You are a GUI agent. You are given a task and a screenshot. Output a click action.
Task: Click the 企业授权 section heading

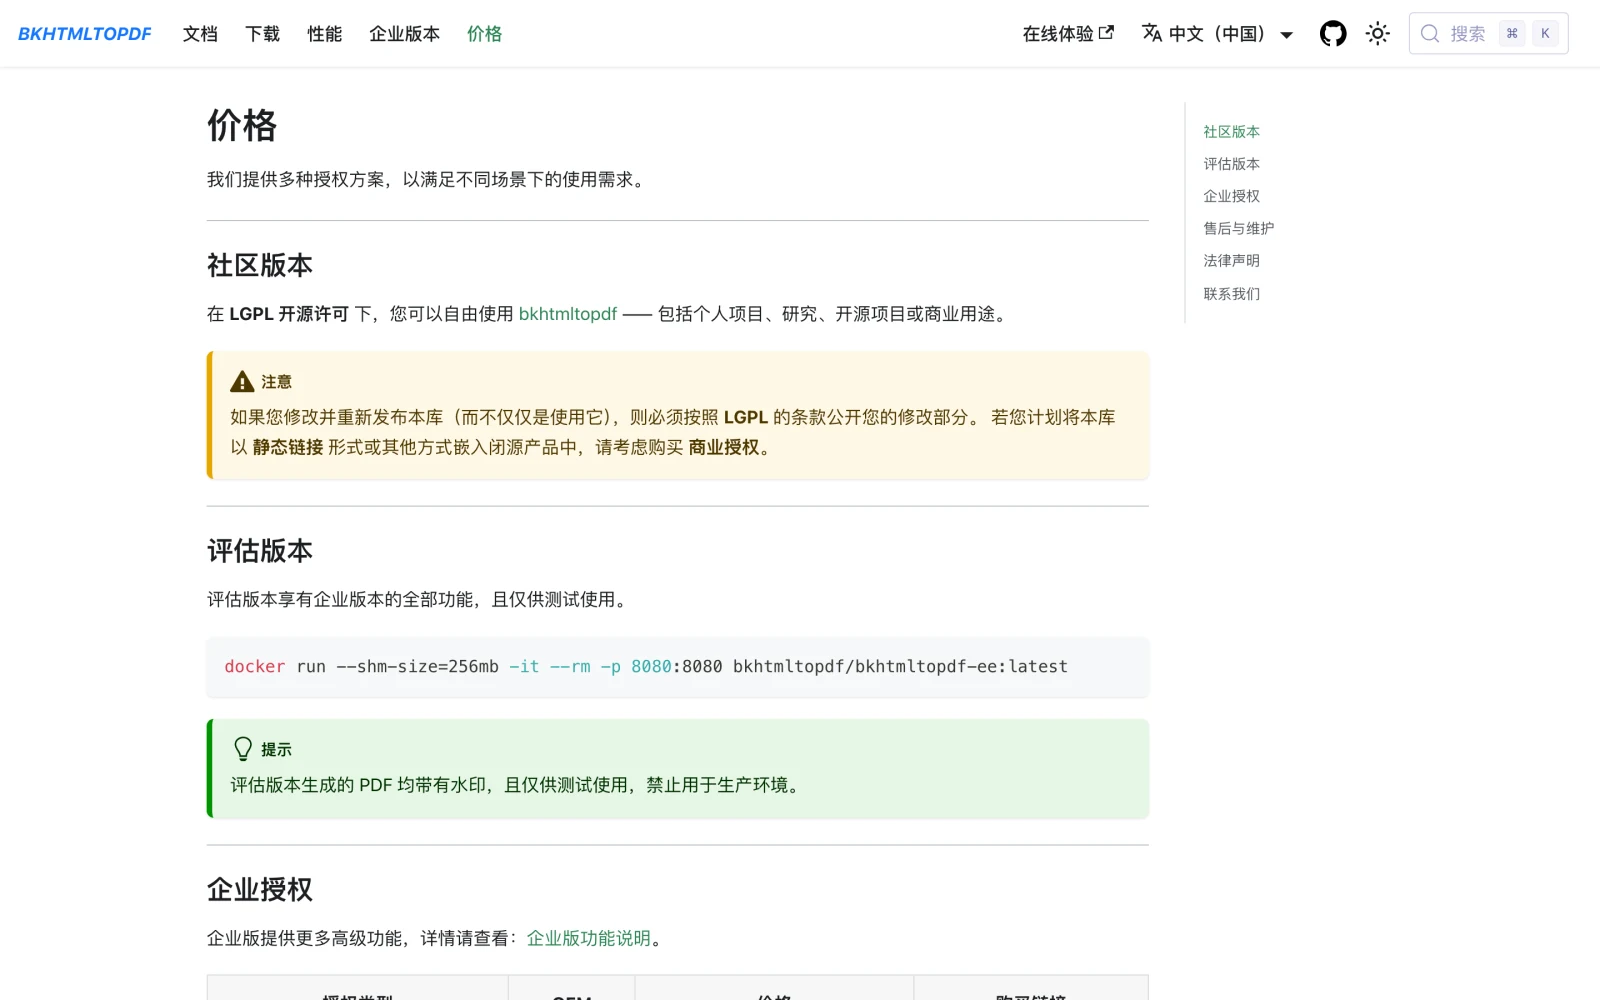pyautogui.click(x=260, y=889)
